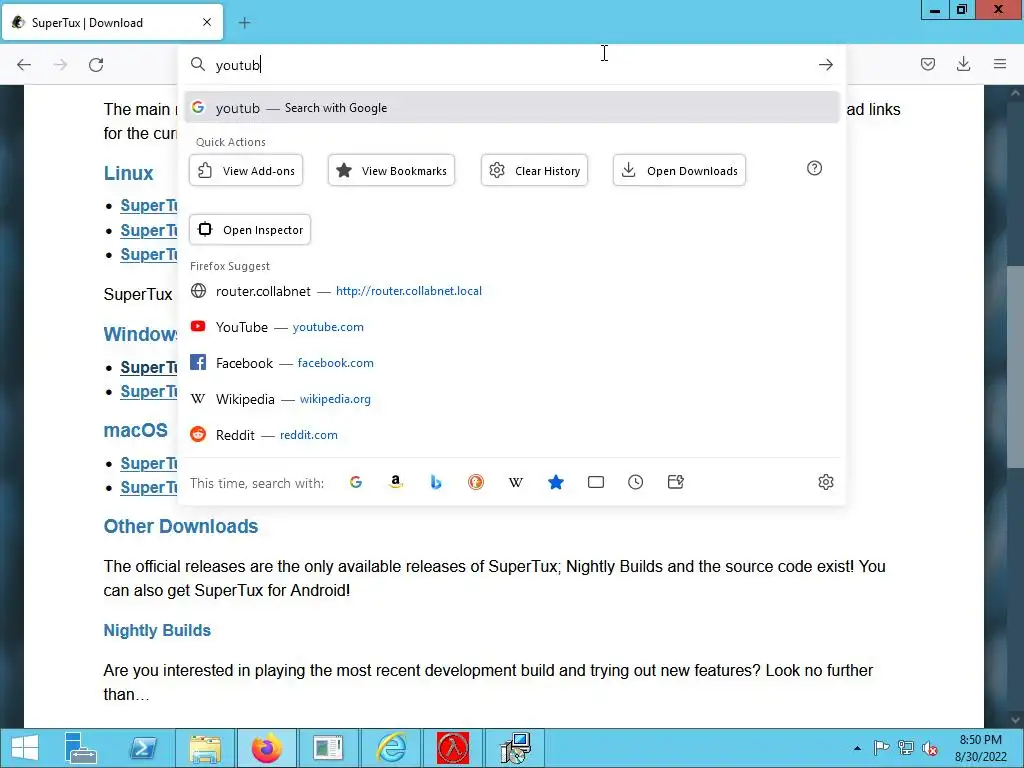Search in Bookmarks star icon
The height and width of the screenshot is (768, 1024).
coord(556,482)
